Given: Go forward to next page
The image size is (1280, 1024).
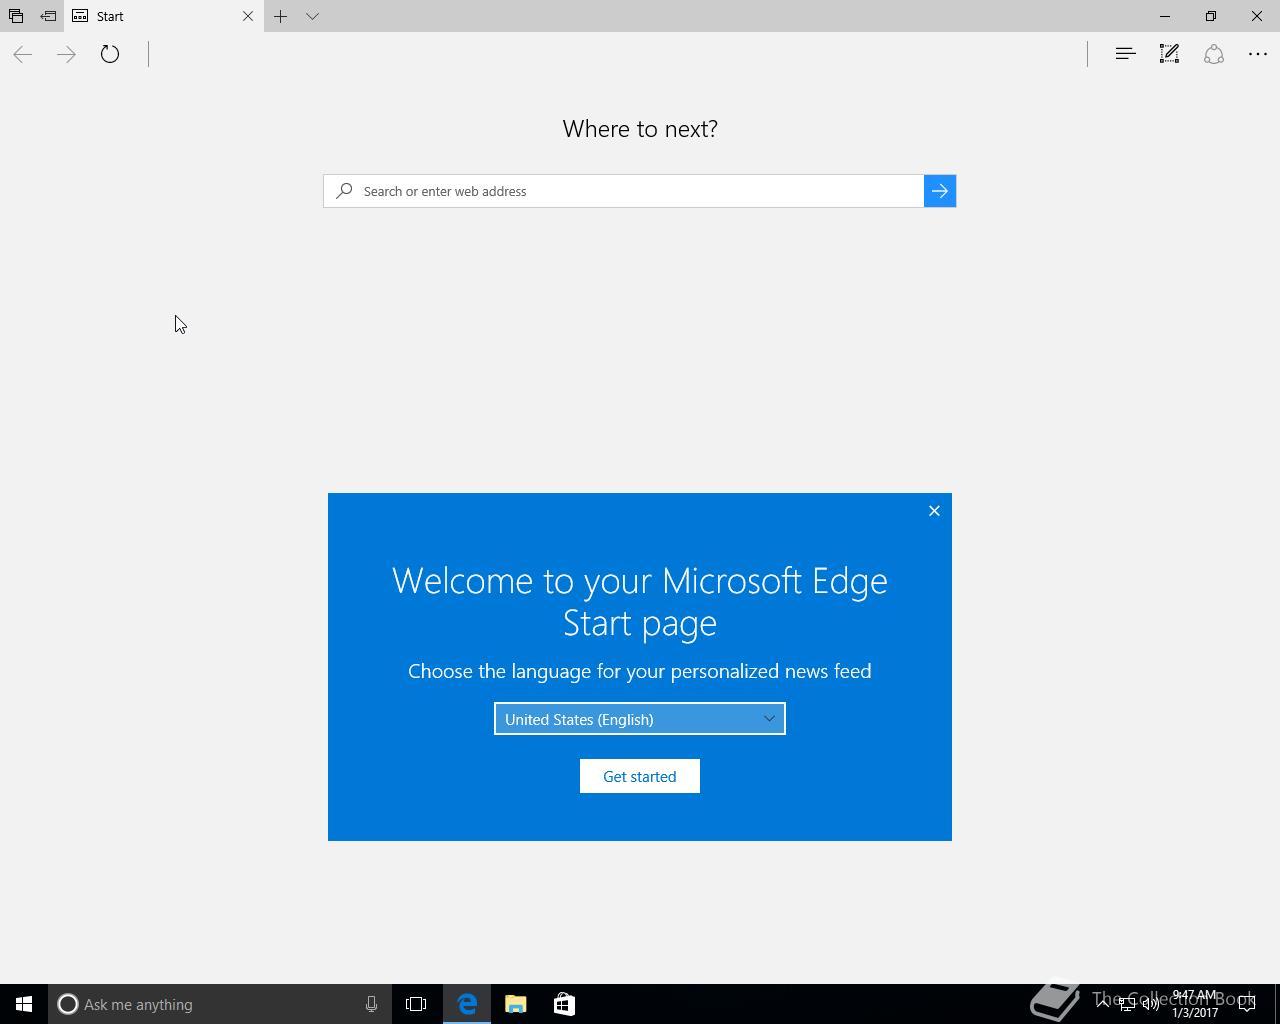Looking at the screenshot, I should point(67,55).
